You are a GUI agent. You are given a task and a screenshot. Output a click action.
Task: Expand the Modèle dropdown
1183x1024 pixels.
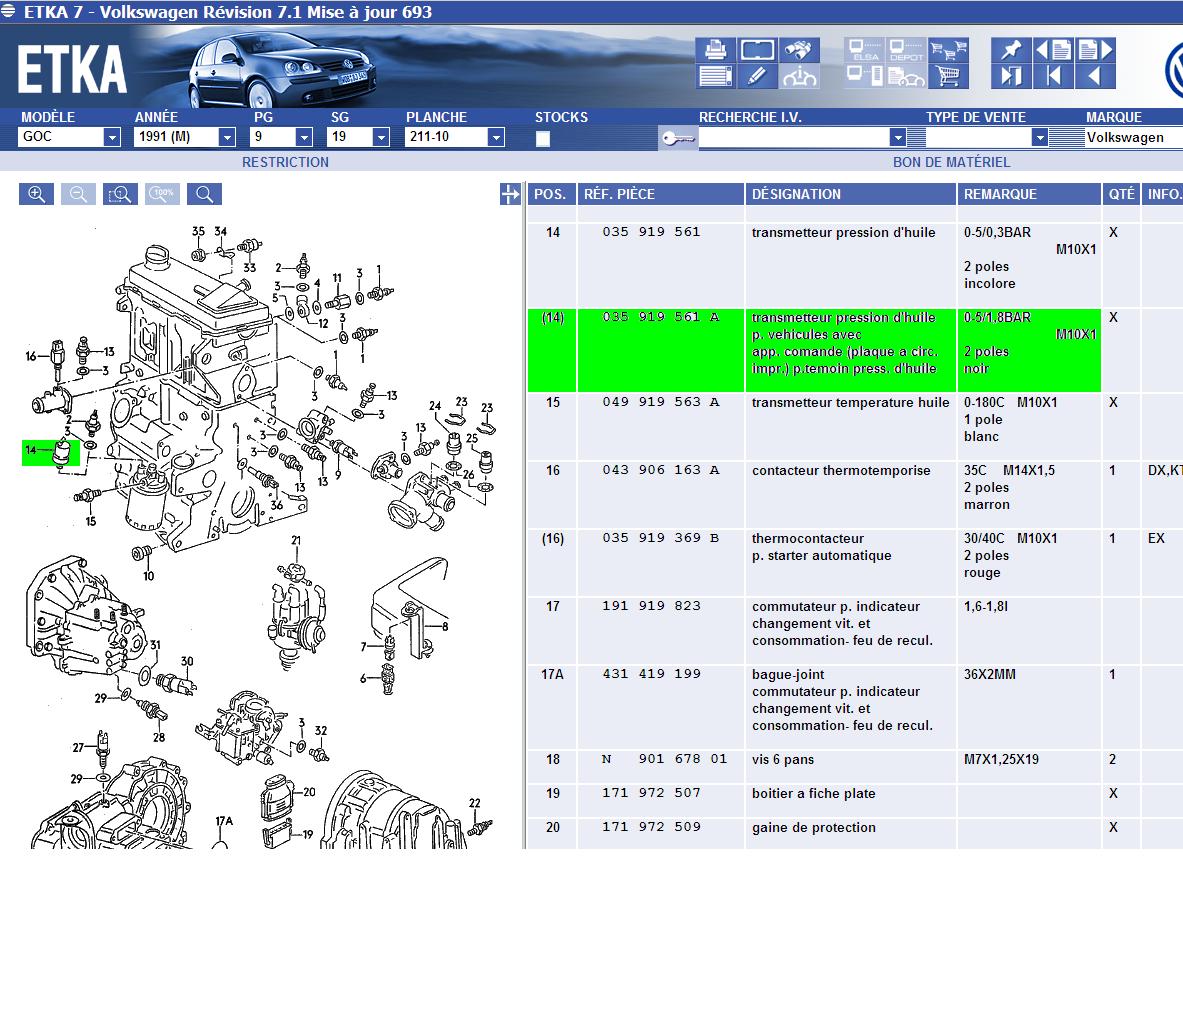112,137
